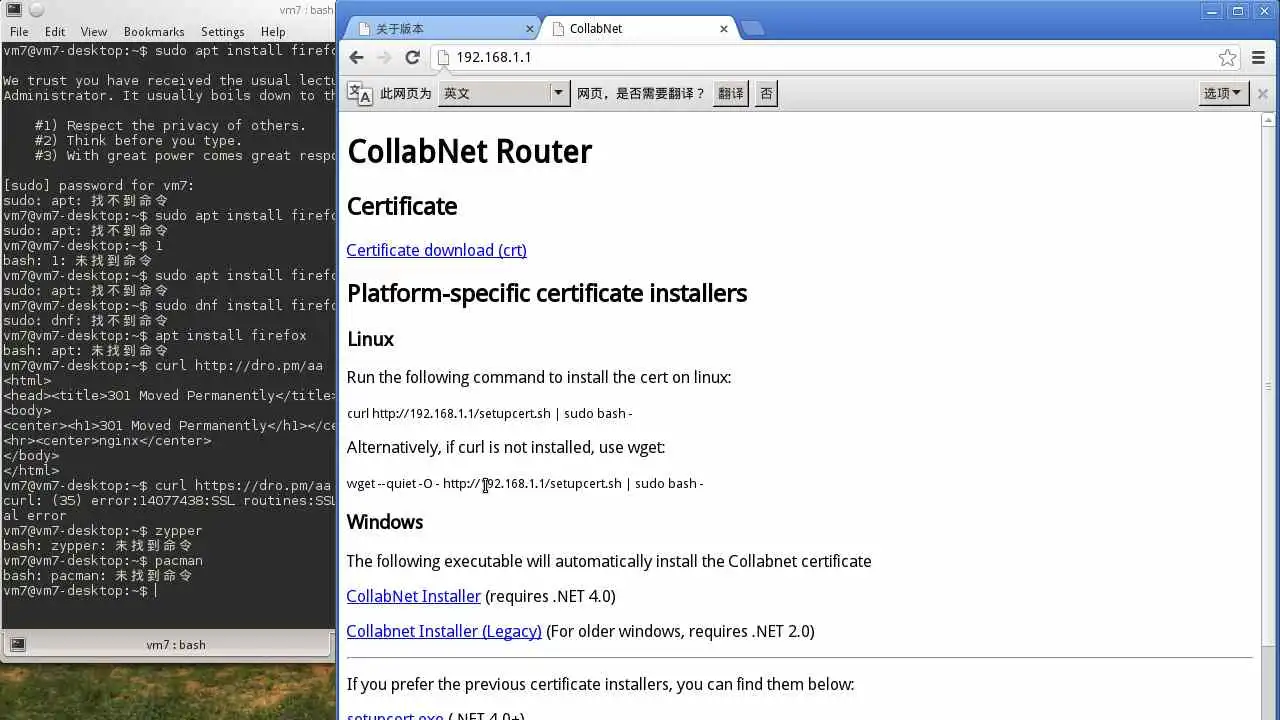Focus the address bar showing 192.168.1.1
Screen dimensions: 1280x720
[835, 58]
